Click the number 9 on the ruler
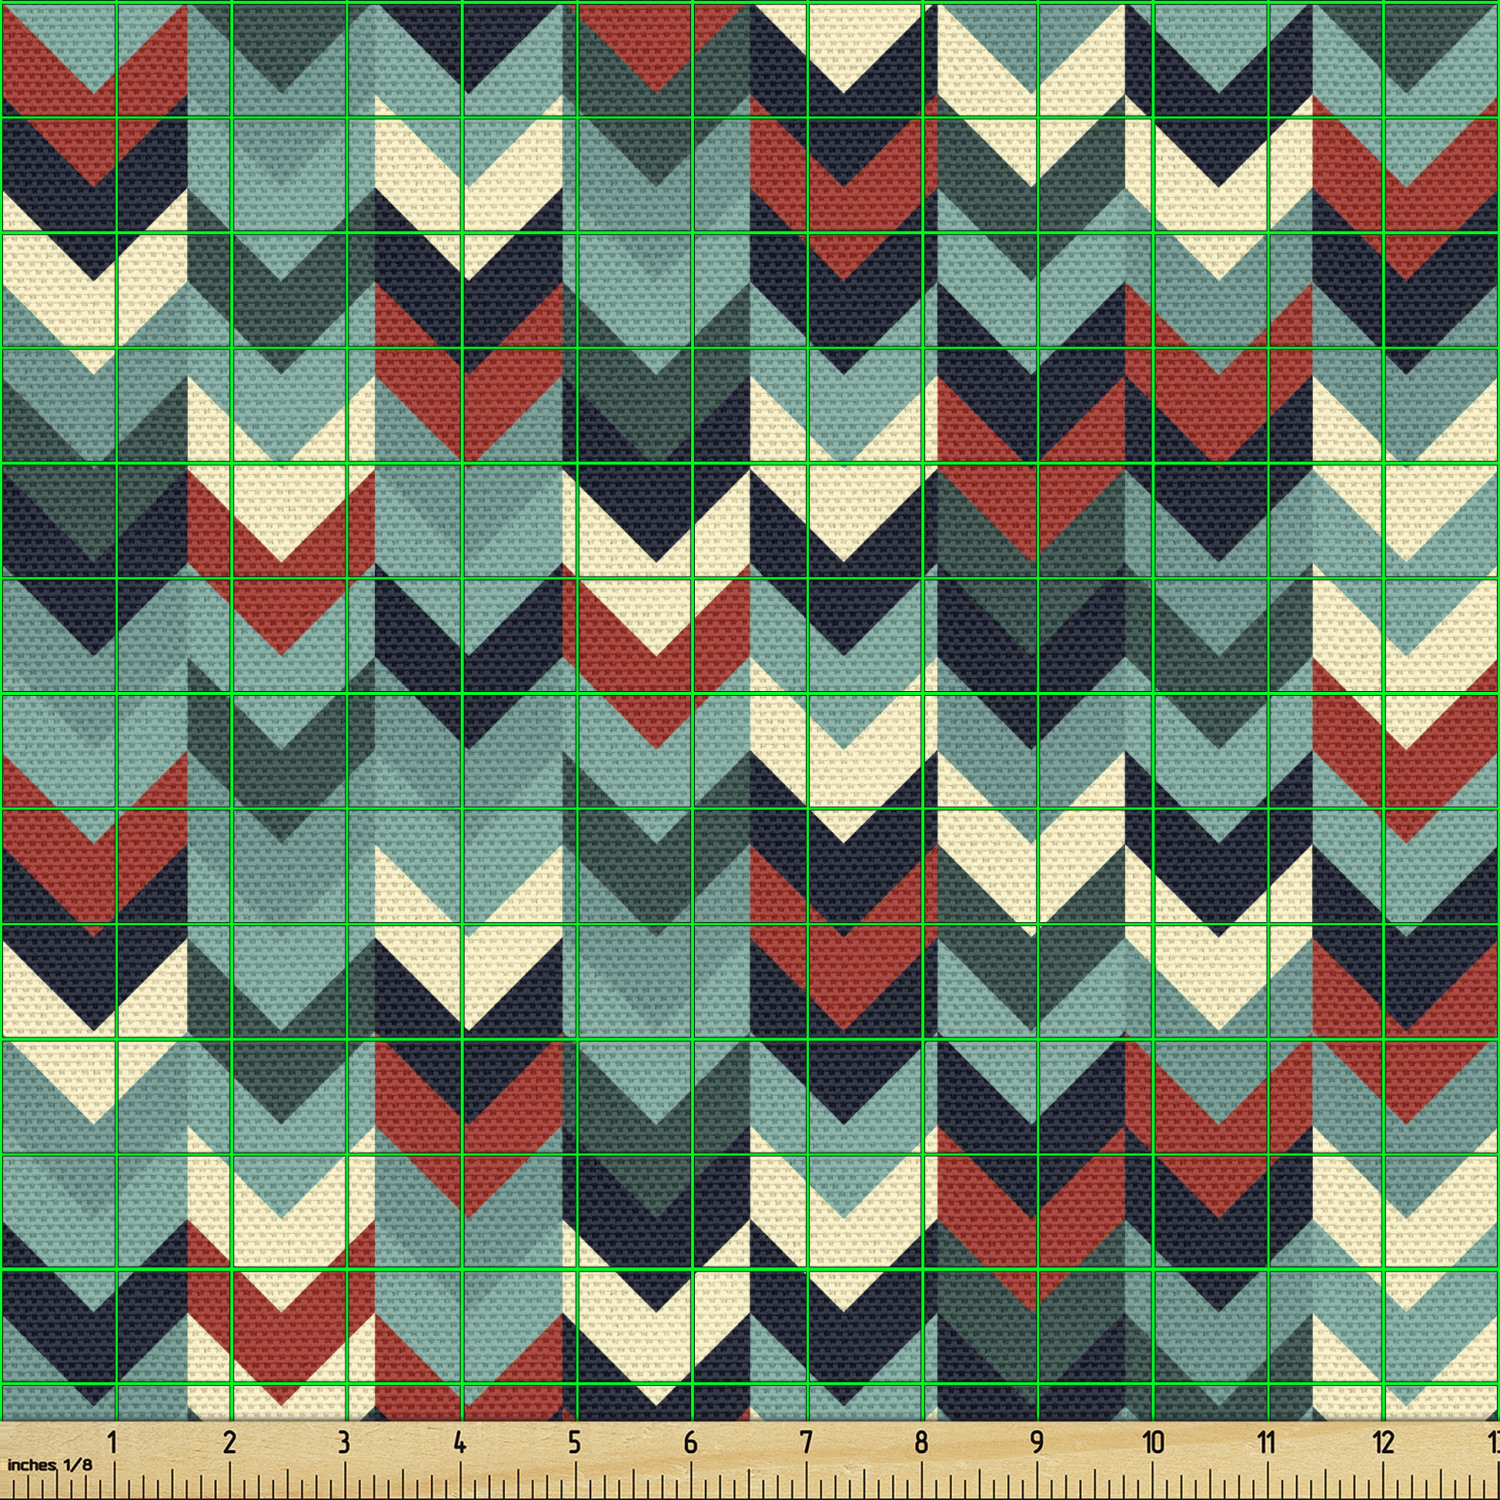Viewport: 1500px width, 1500px height. tap(1037, 1442)
